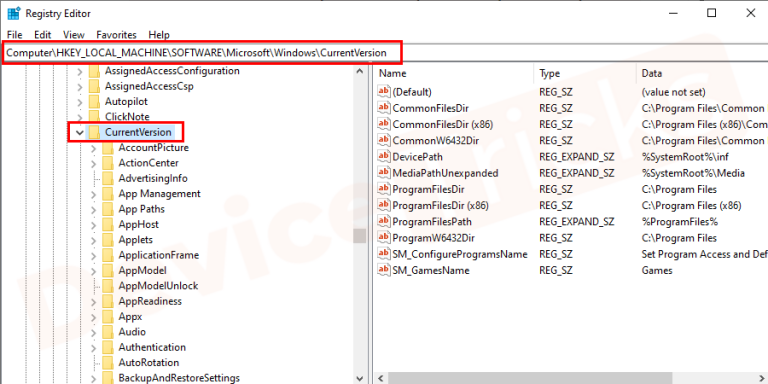768x384 pixels.
Task: Click the ab icon next to ProgramFilesPath
Action: point(384,222)
